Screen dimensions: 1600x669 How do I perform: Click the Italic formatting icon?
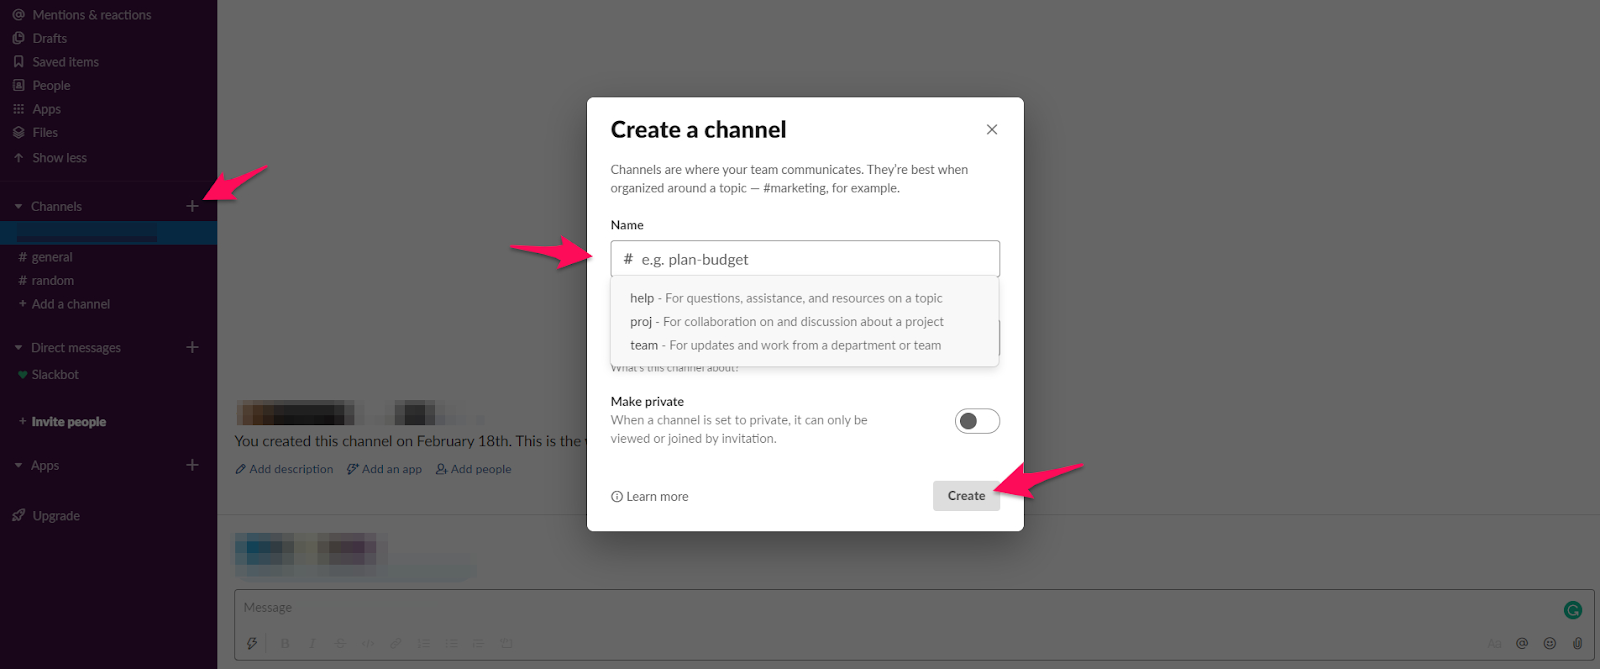[312, 643]
